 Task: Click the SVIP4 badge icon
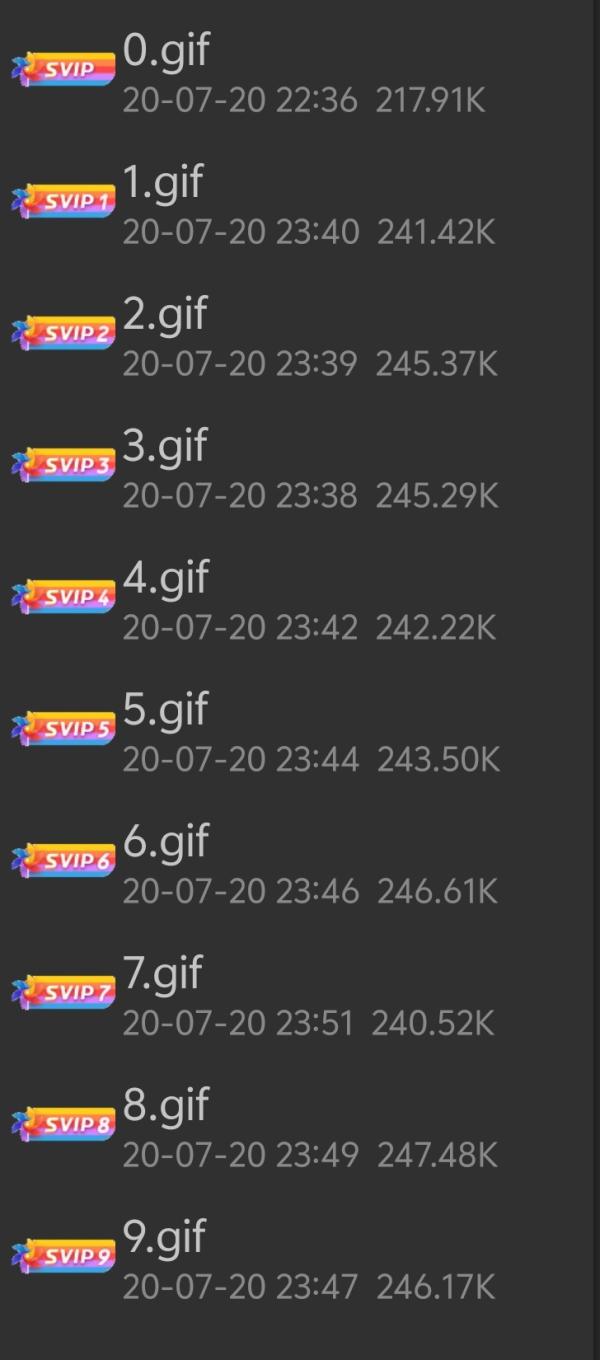tap(64, 597)
